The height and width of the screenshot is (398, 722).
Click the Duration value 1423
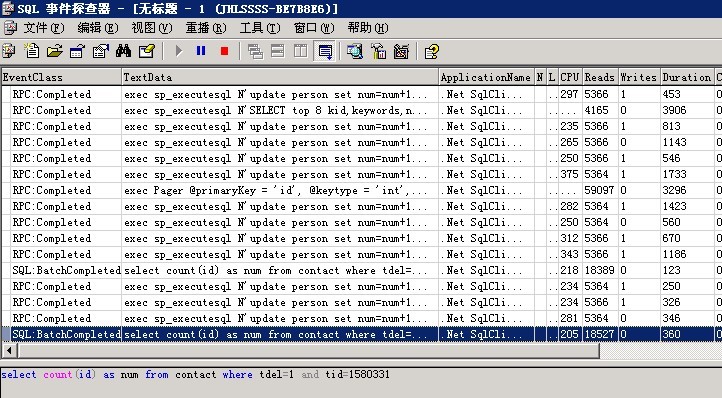tap(674, 206)
